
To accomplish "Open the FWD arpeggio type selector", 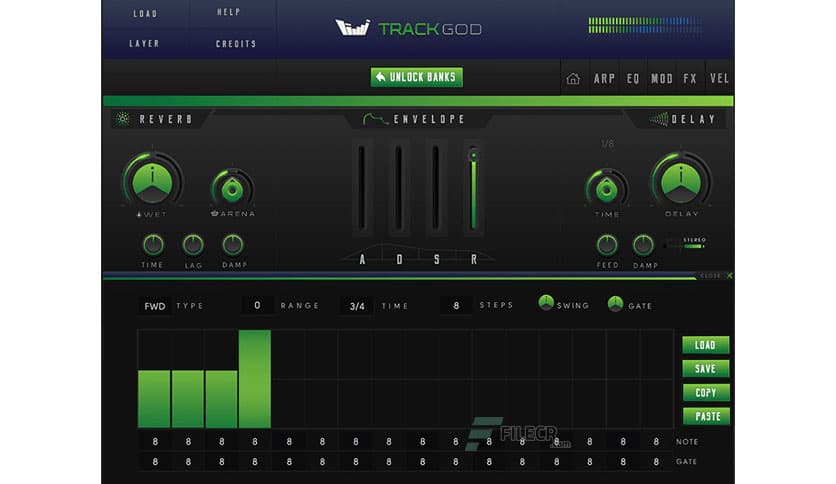I will (x=155, y=305).
